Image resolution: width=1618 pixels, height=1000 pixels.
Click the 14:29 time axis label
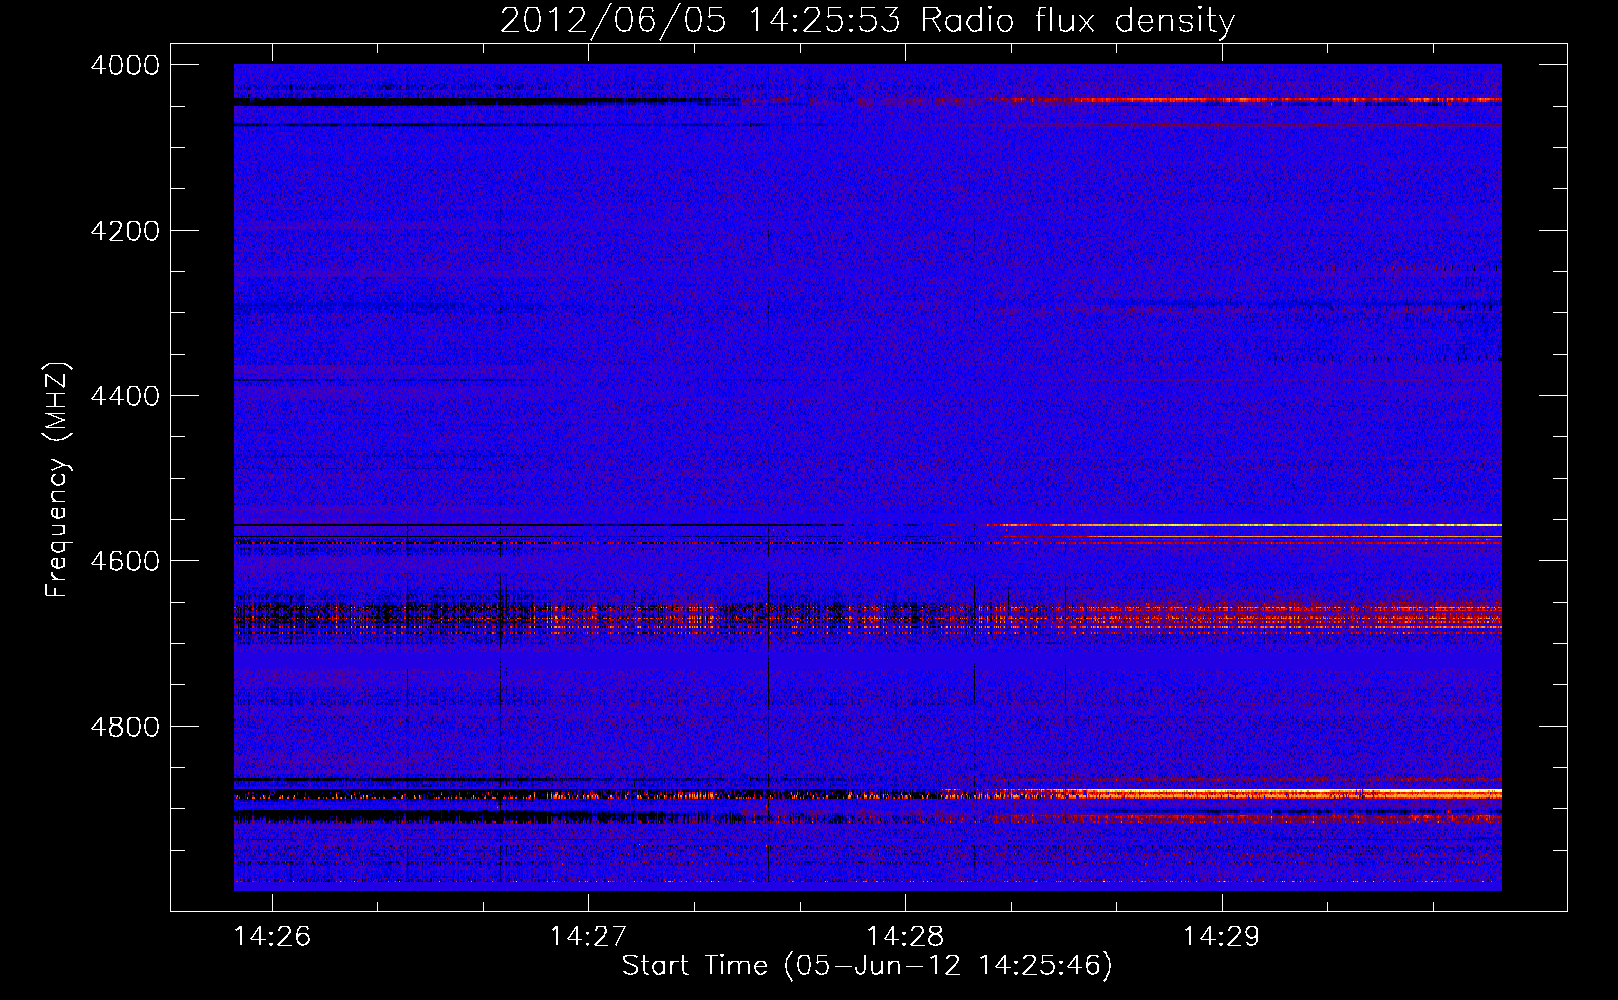coord(1221,937)
